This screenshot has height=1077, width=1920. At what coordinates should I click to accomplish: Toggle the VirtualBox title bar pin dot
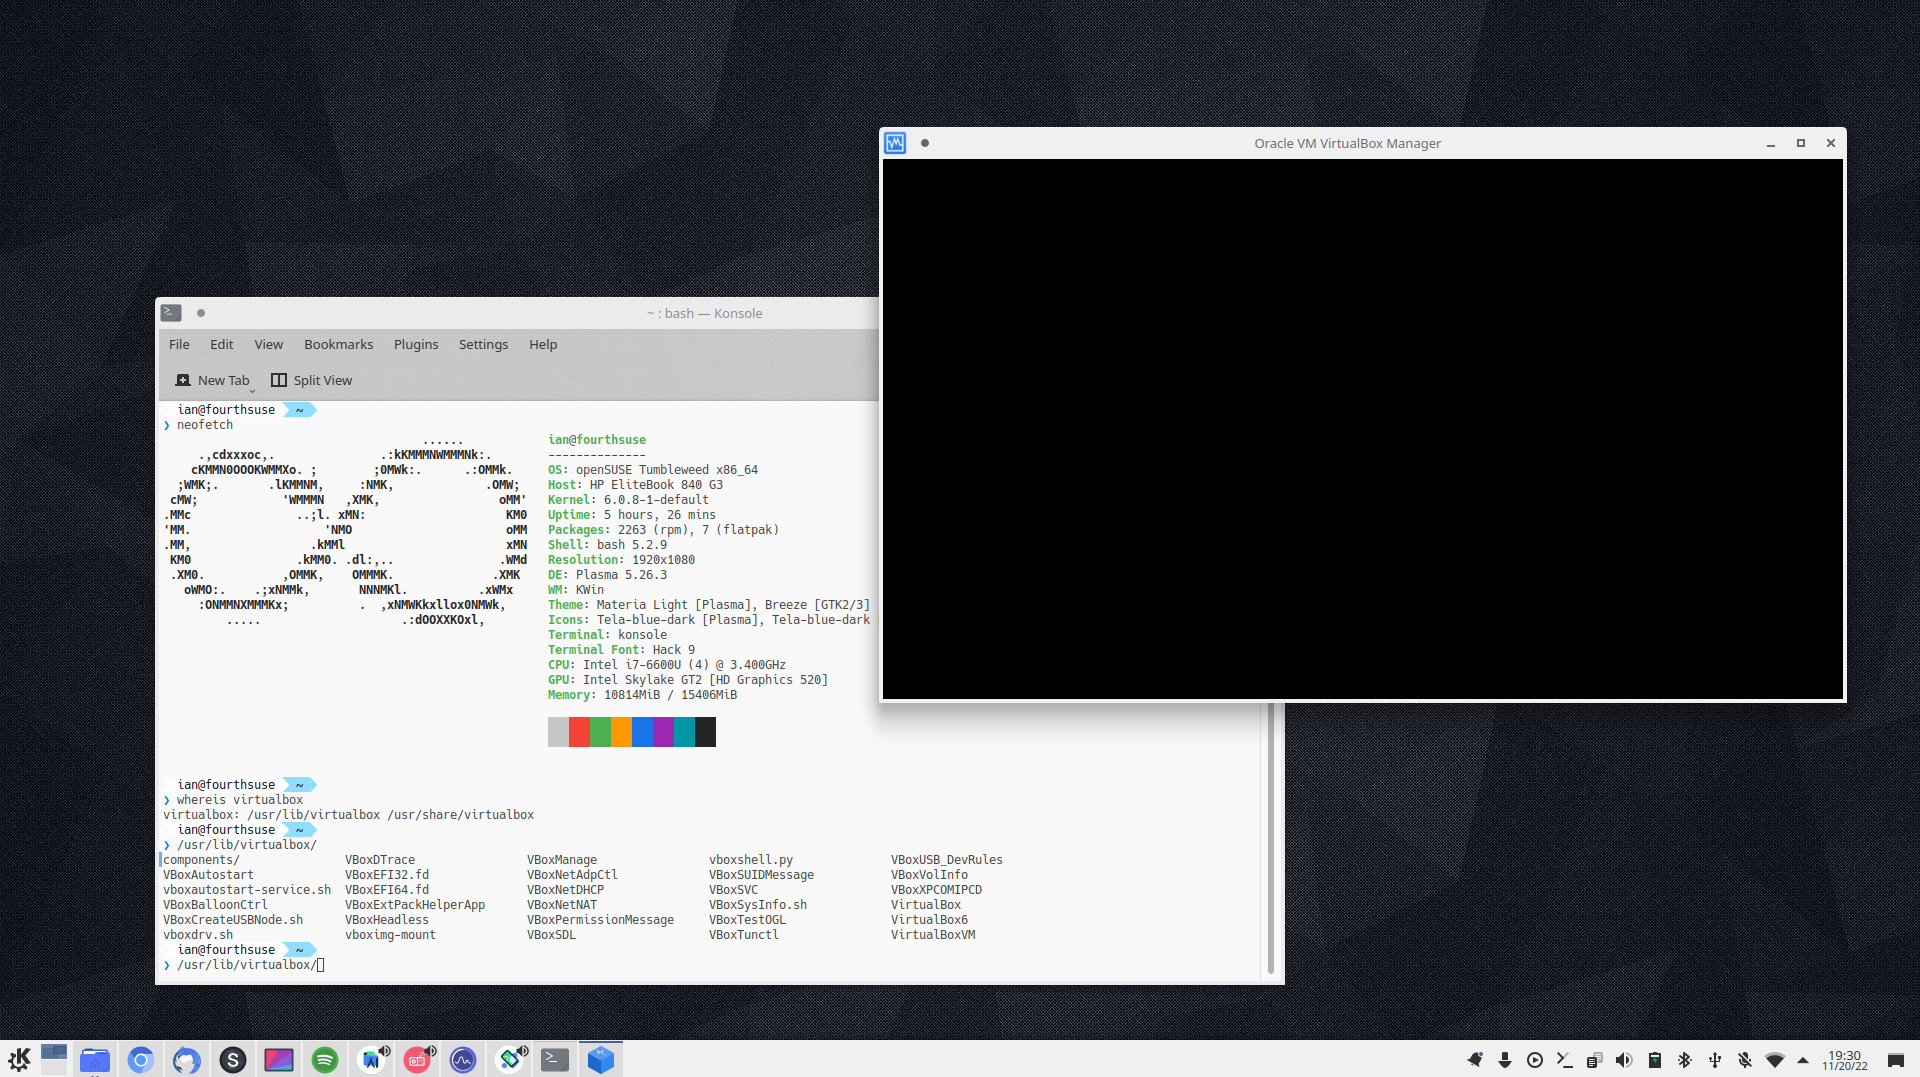pyautogui.click(x=925, y=143)
